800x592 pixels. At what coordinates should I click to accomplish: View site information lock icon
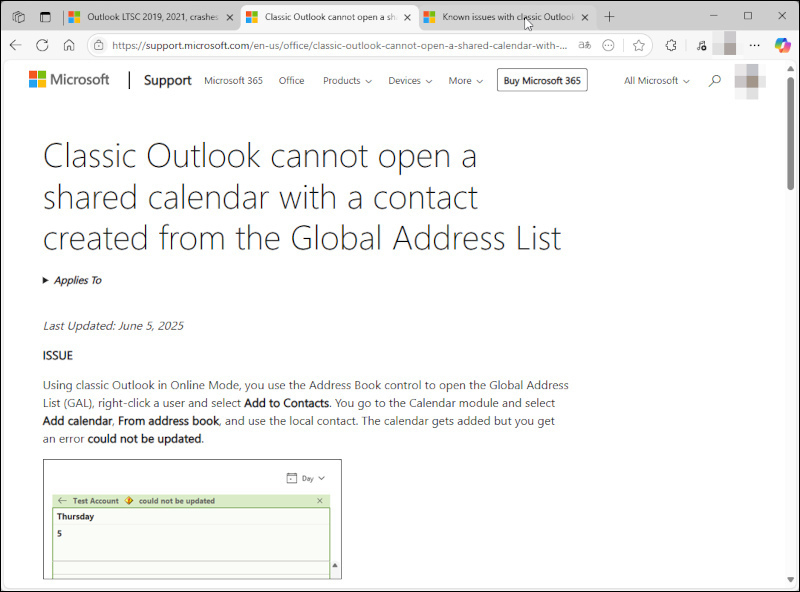[x=98, y=45]
